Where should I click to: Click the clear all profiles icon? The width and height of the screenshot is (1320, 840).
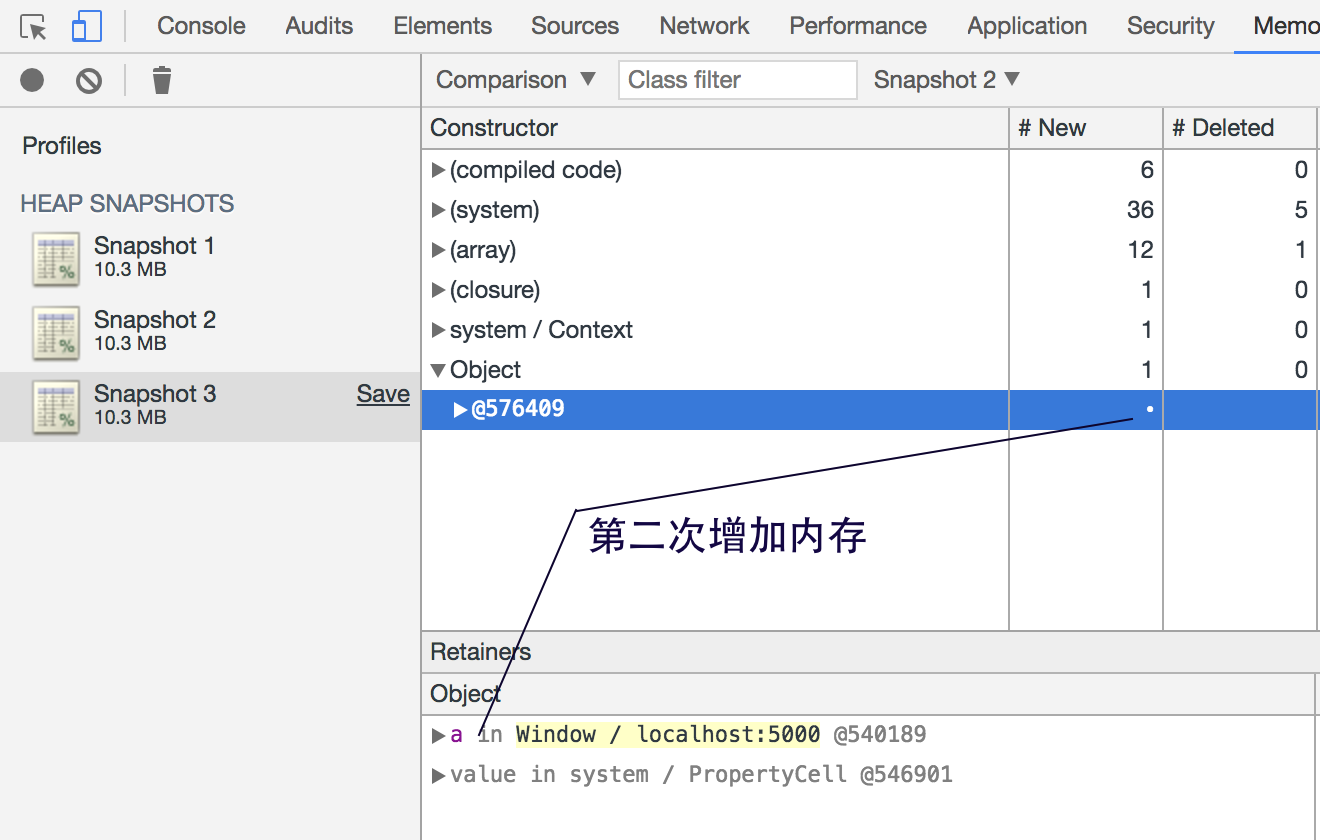(x=89, y=80)
